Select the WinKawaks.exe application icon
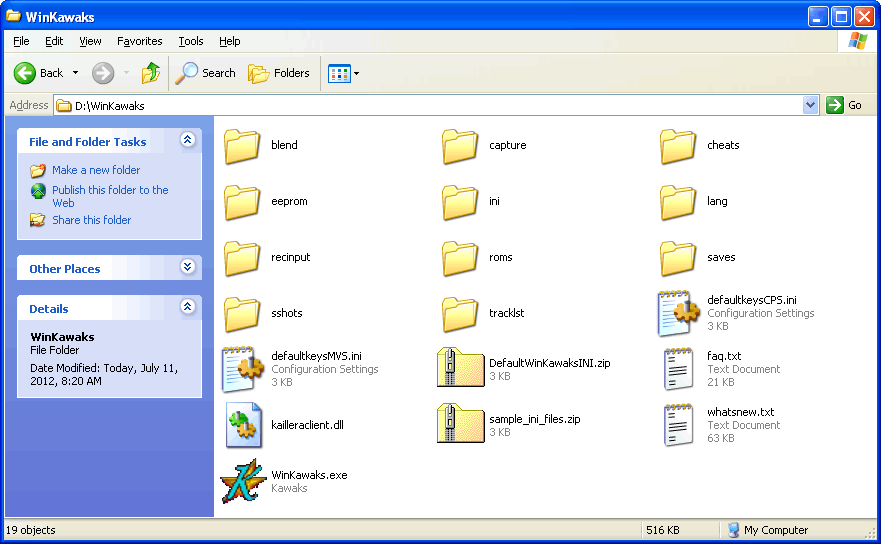Viewport: 881px width, 544px height. pos(242,482)
